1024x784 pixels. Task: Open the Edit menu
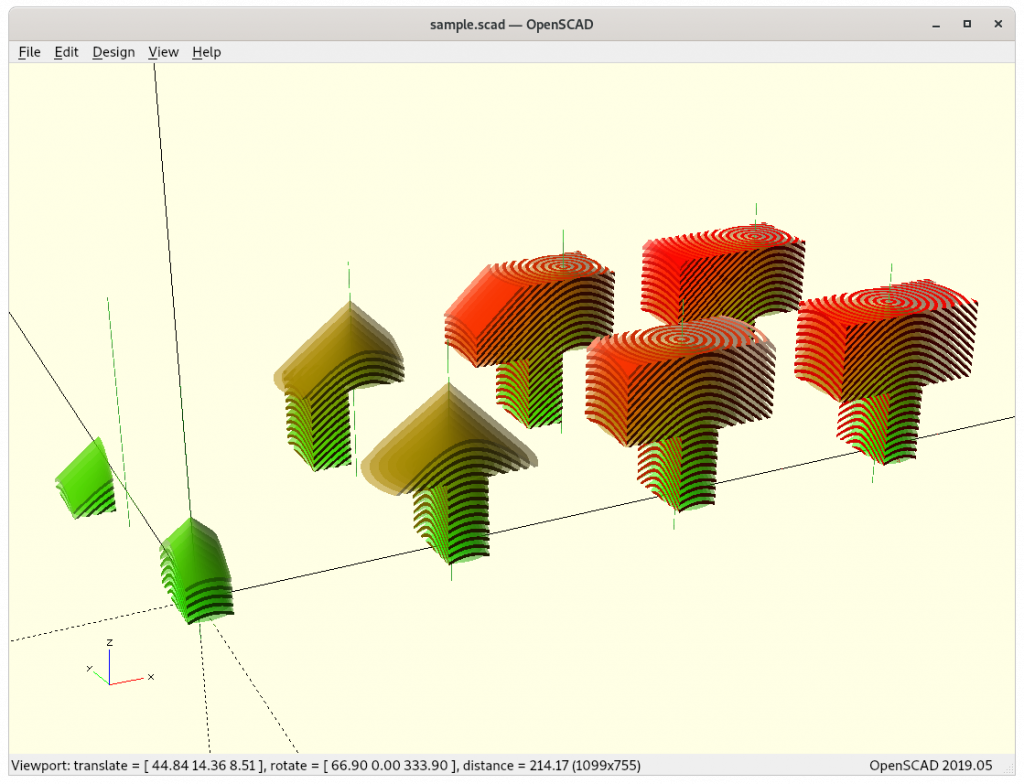tap(66, 52)
